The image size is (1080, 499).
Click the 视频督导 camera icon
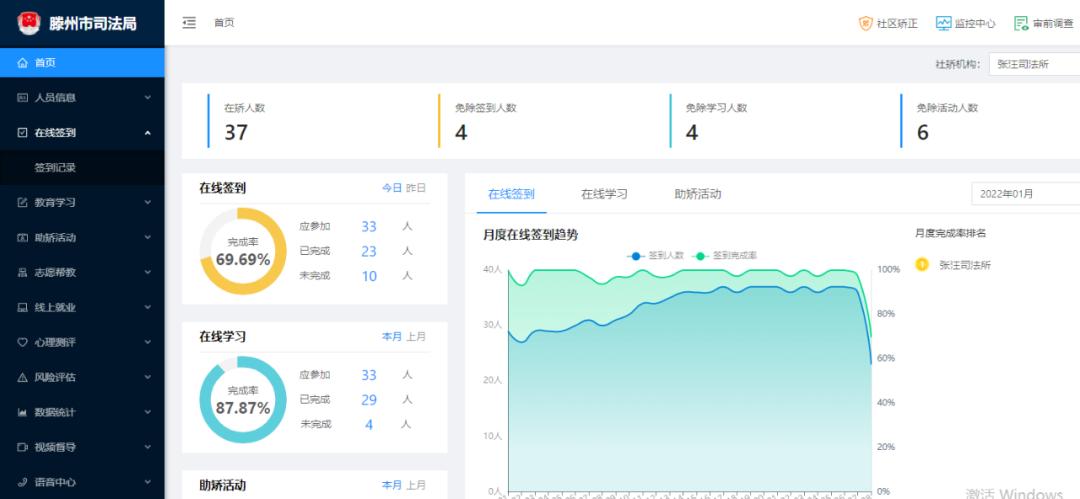pyautogui.click(x=22, y=447)
